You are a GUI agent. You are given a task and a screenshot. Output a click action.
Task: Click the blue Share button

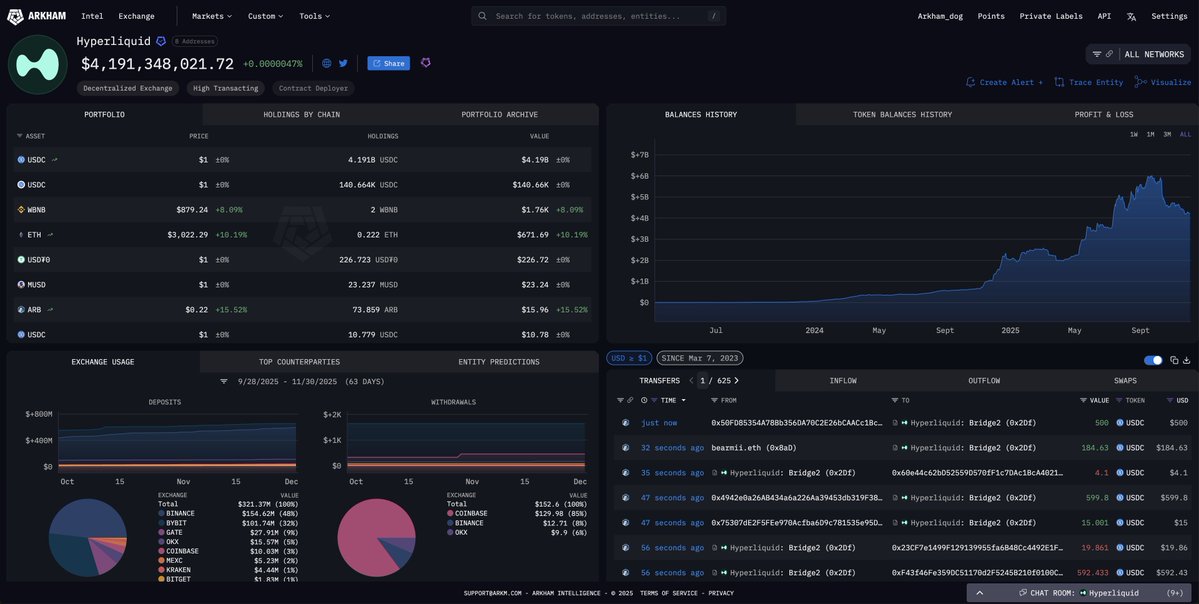pyautogui.click(x=388, y=63)
